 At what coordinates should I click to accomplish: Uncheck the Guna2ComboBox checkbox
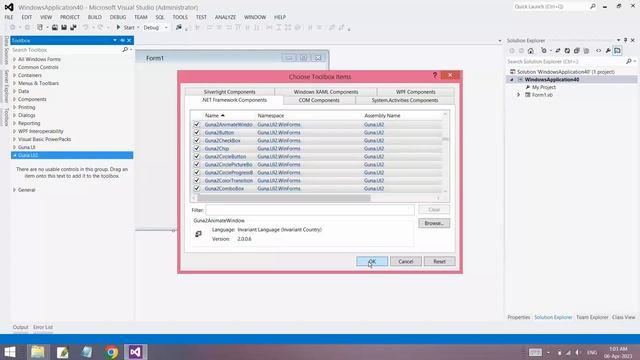pyautogui.click(x=197, y=188)
